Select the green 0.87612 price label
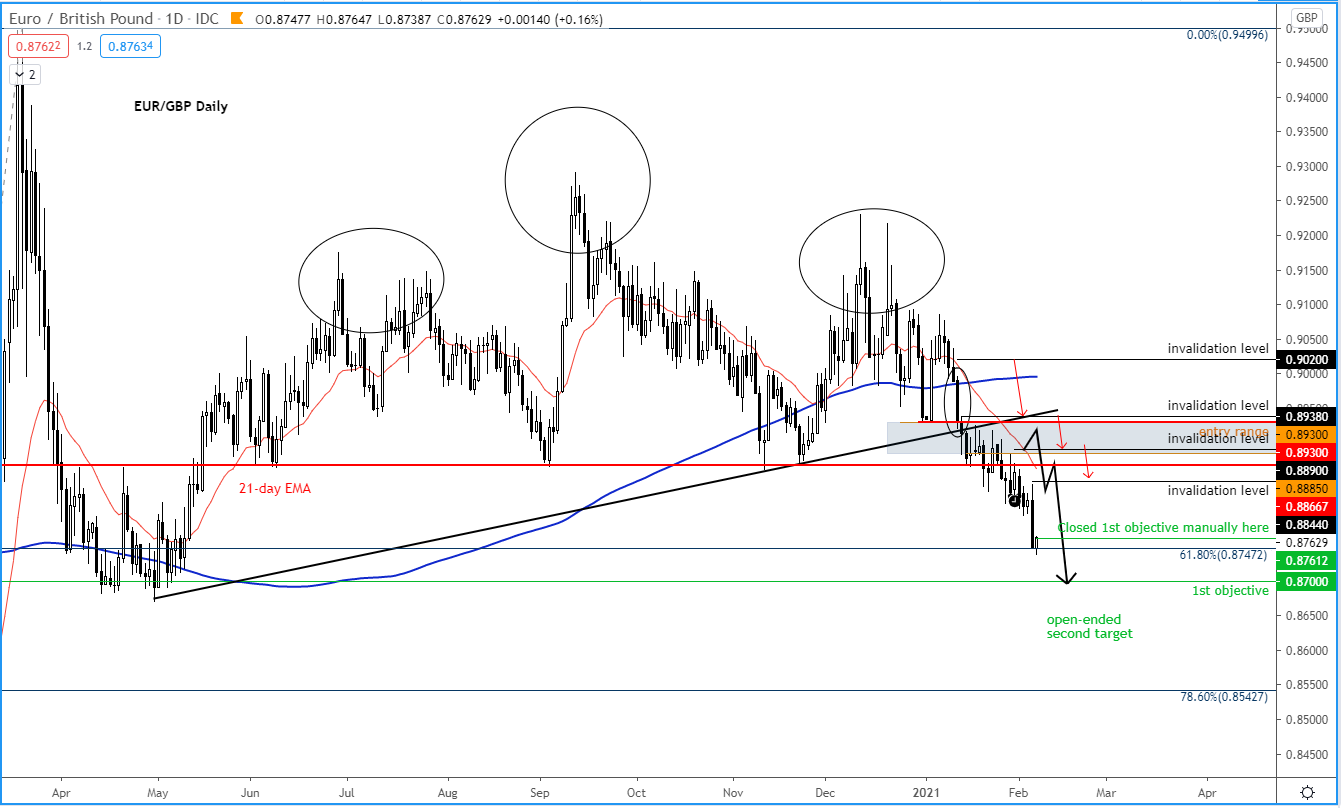This screenshot has height=808, width=1341. 1306,561
